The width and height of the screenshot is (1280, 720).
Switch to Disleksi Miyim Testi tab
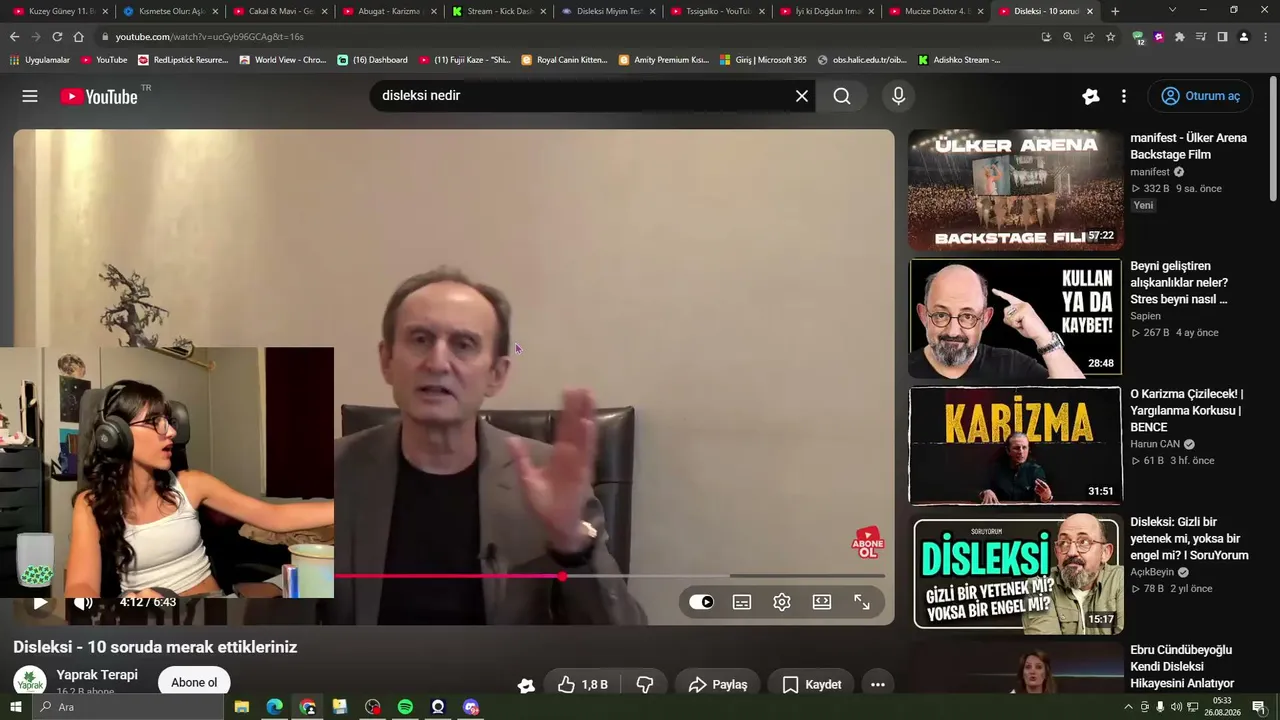(607, 11)
